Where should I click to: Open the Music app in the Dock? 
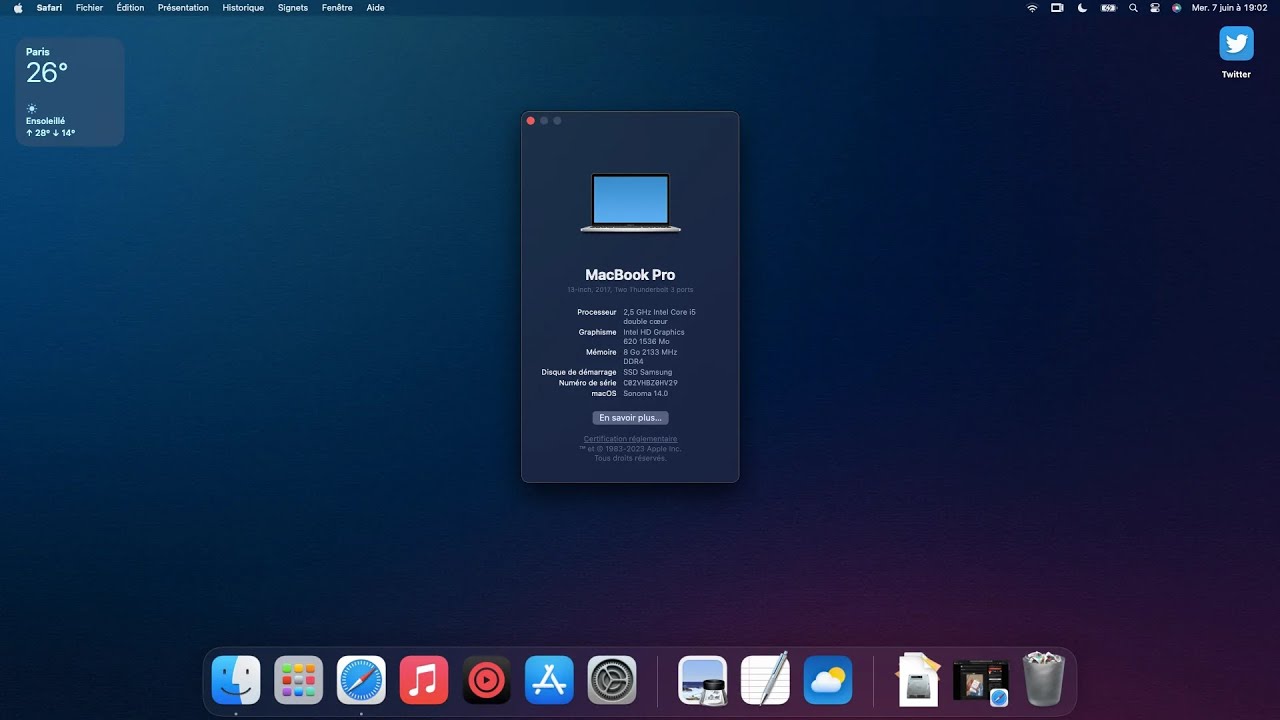tap(424, 680)
